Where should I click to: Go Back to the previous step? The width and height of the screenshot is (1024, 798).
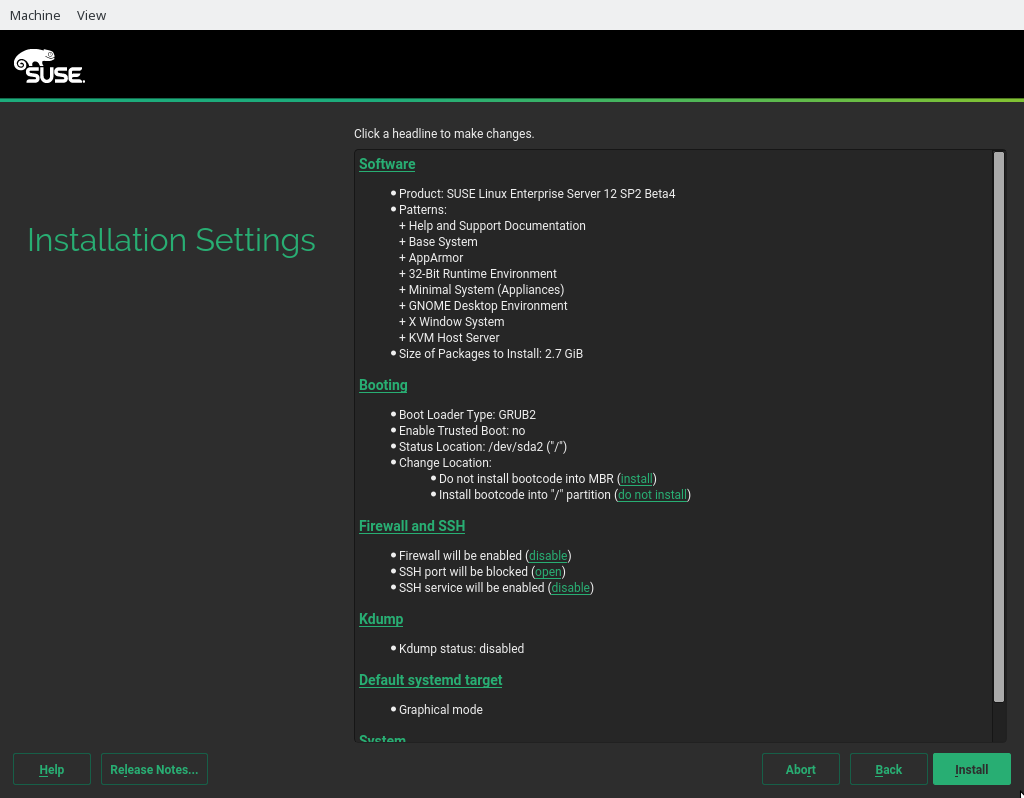click(888, 769)
